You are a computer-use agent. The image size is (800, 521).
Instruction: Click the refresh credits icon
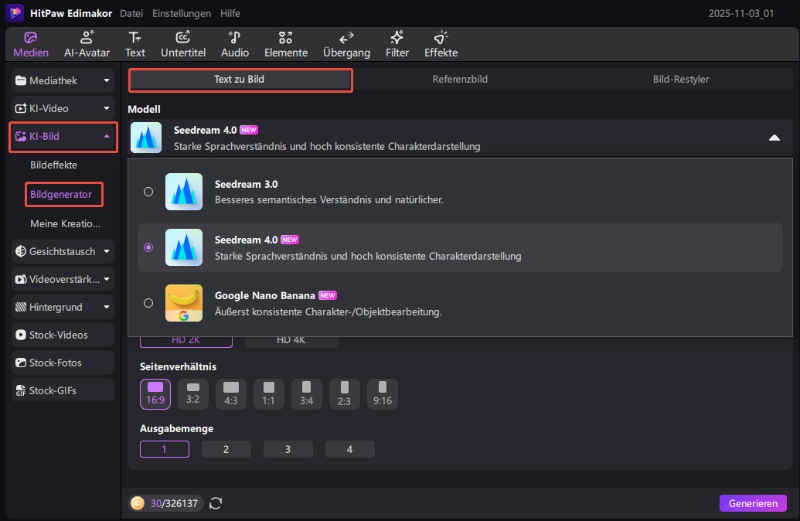216,503
